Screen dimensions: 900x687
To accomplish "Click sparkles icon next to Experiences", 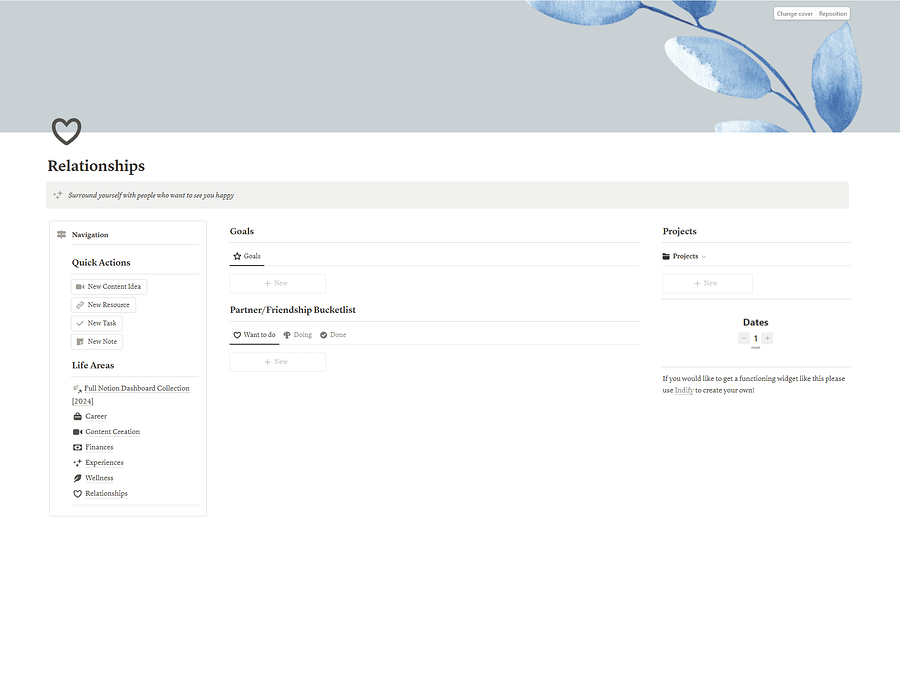I will click(x=77, y=463).
